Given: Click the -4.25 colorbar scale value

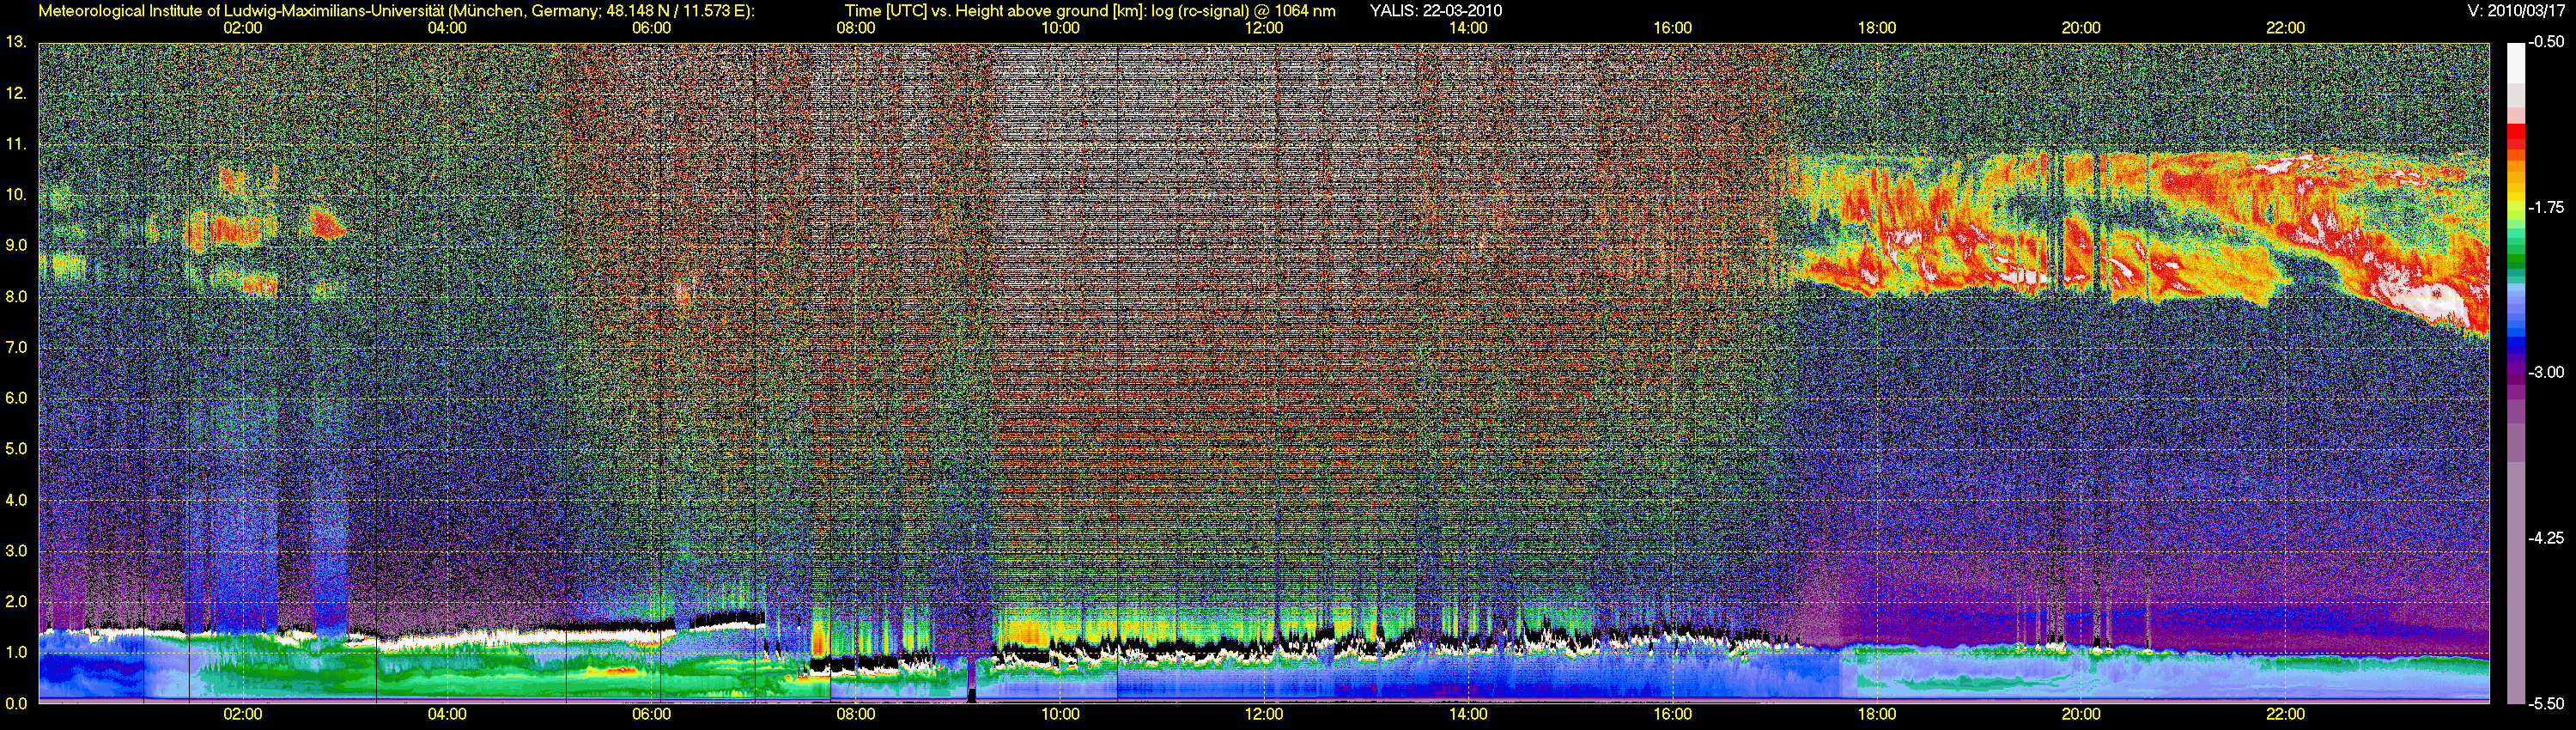Looking at the screenshot, I should (2547, 538).
